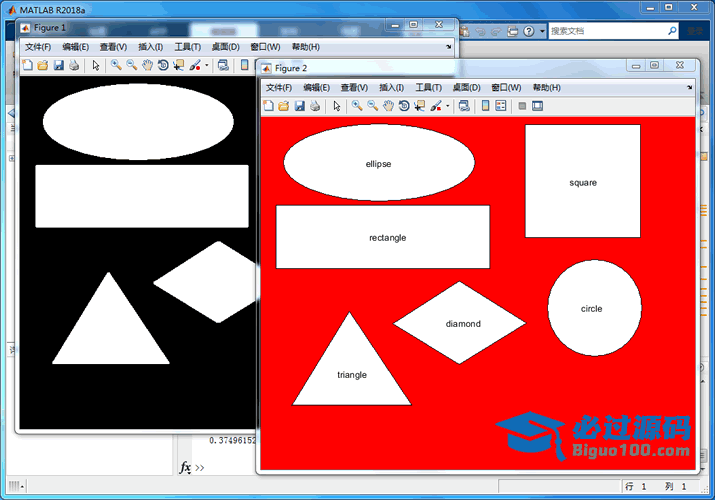
Task: Select Rotate 3D tool in Figure 2
Action: [404, 106]
